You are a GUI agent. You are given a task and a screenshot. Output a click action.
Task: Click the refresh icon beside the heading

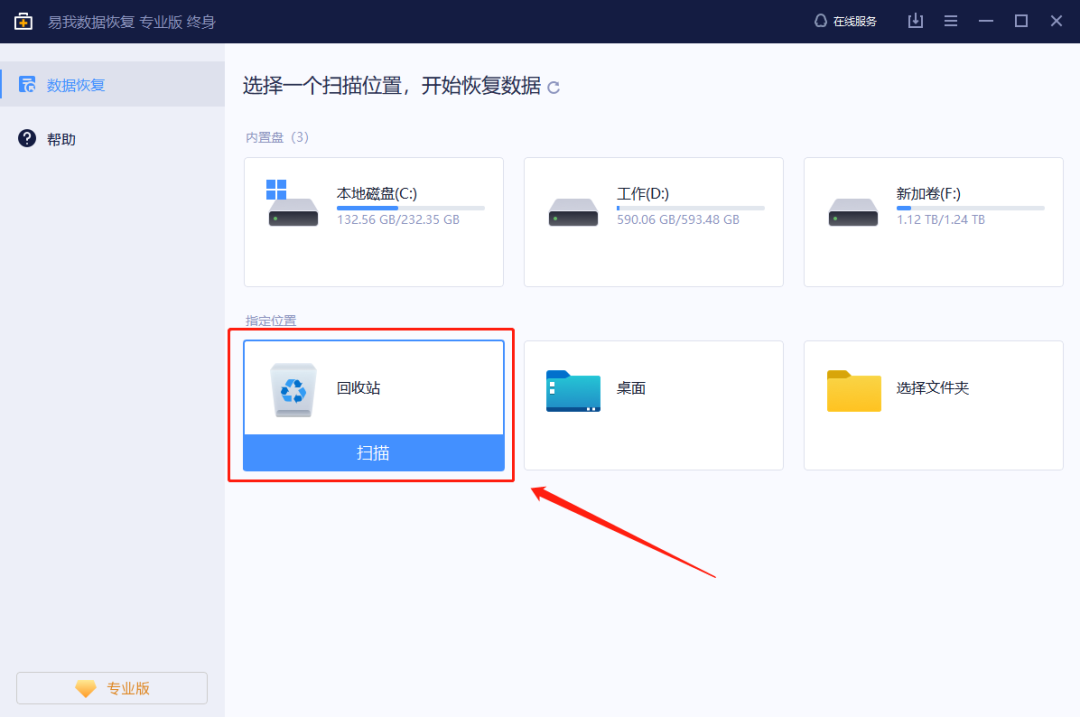coord(553,87)
